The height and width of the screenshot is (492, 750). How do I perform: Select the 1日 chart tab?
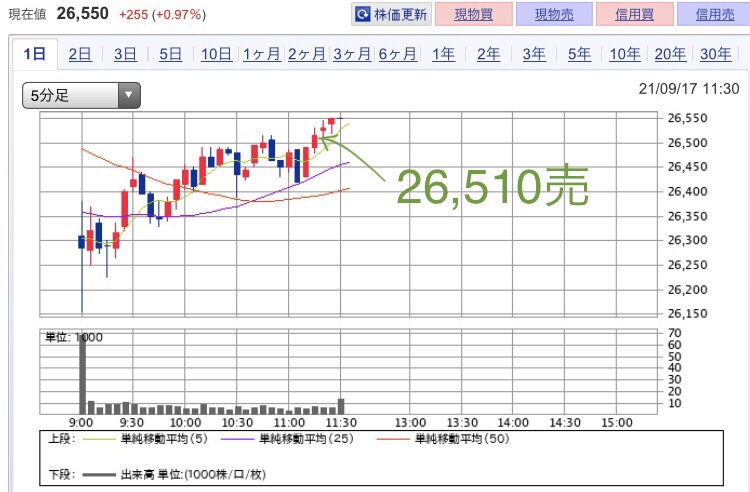coord(34,54)
